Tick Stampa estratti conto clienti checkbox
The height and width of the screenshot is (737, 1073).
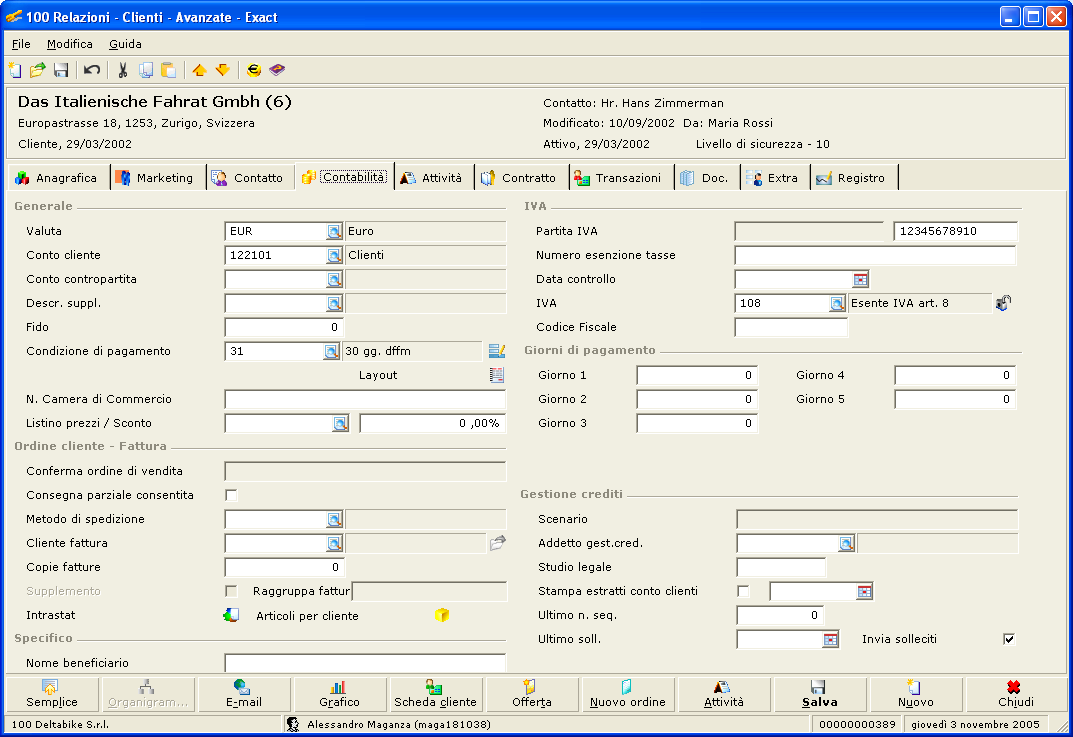tap(743, 591)
